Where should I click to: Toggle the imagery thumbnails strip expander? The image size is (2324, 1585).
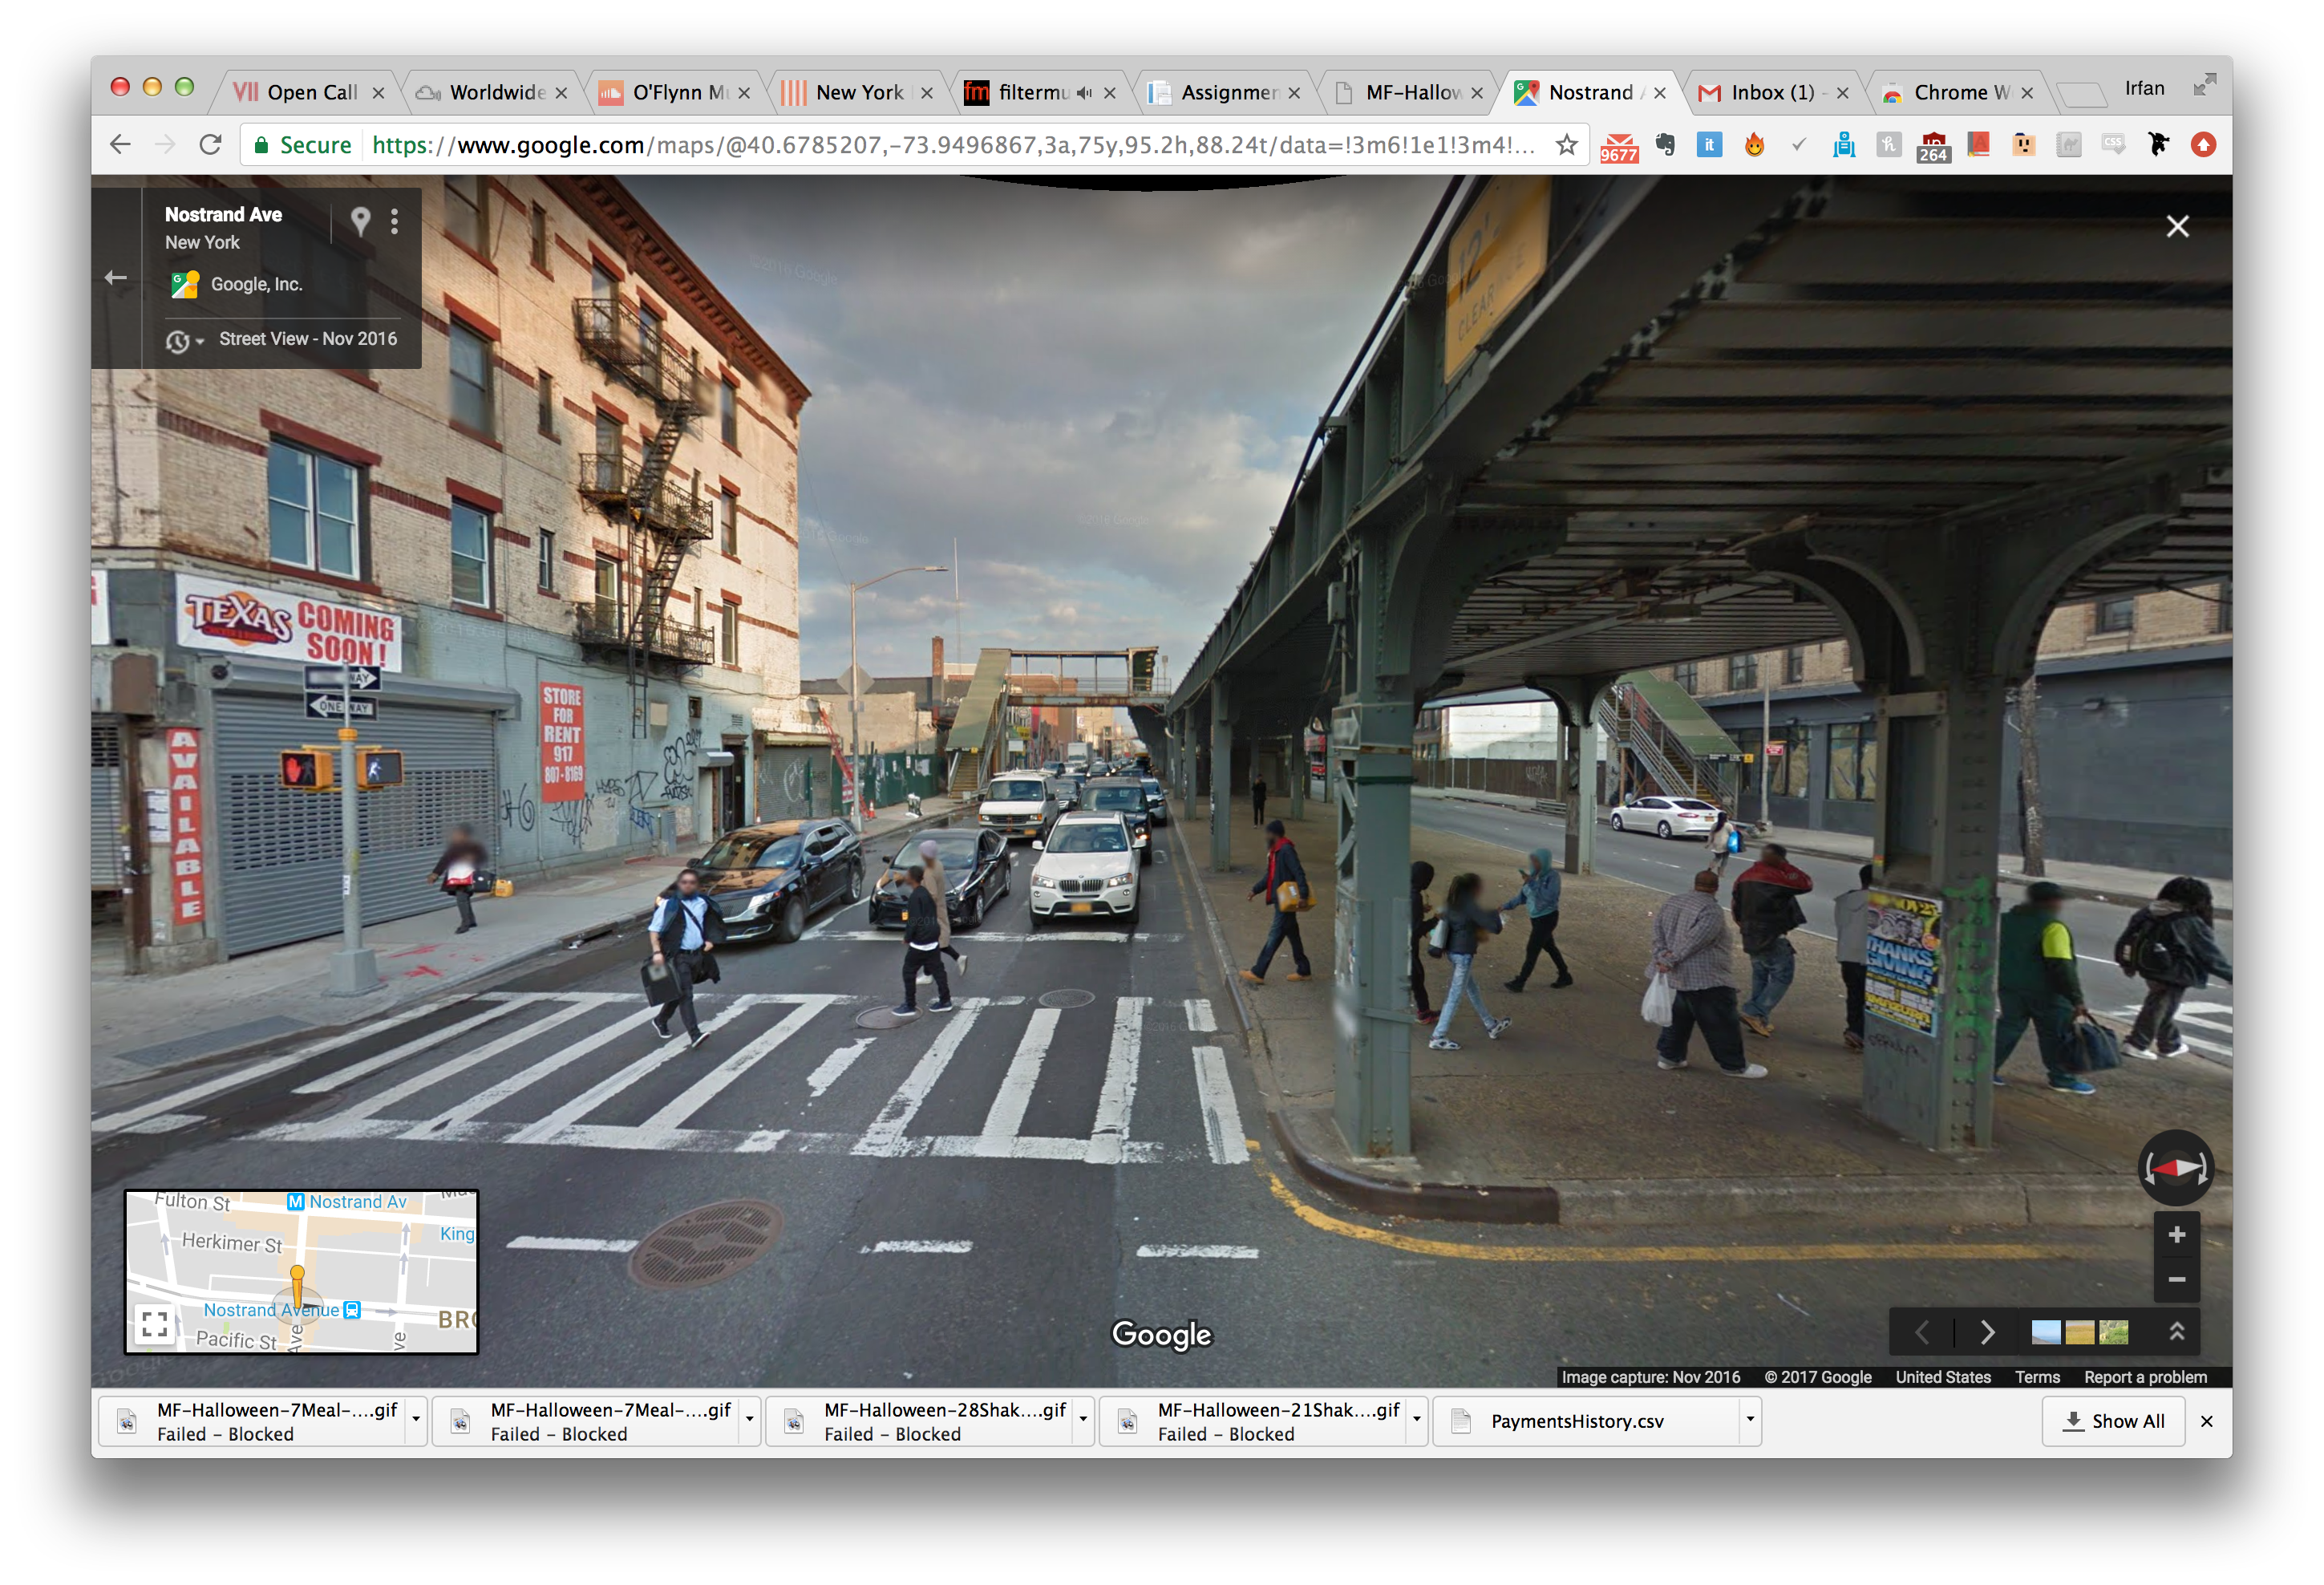pos(2177,1331)
